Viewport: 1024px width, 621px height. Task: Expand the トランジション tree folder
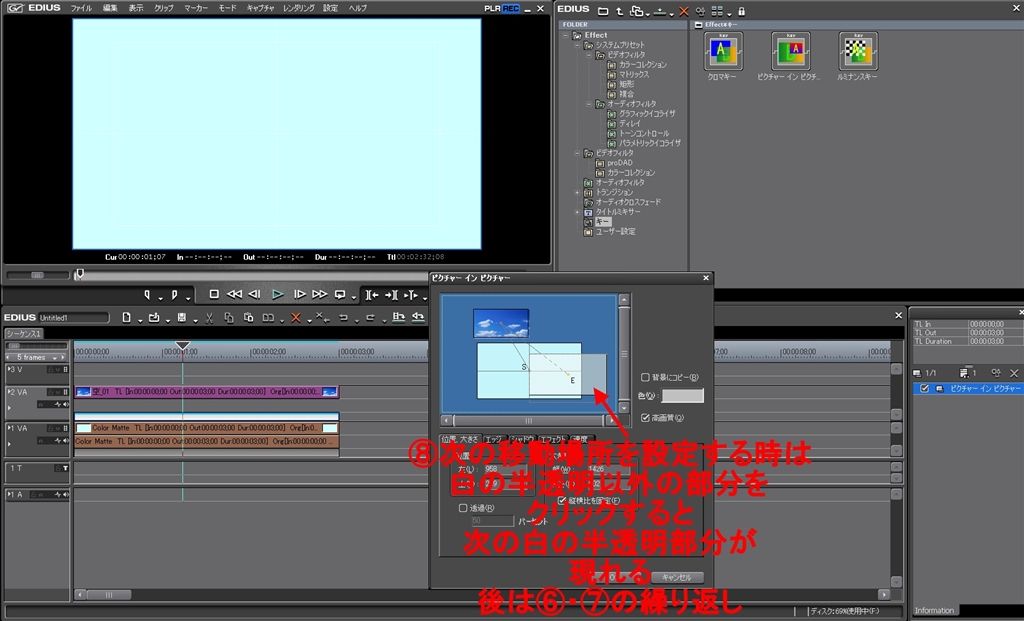(577, 192)
